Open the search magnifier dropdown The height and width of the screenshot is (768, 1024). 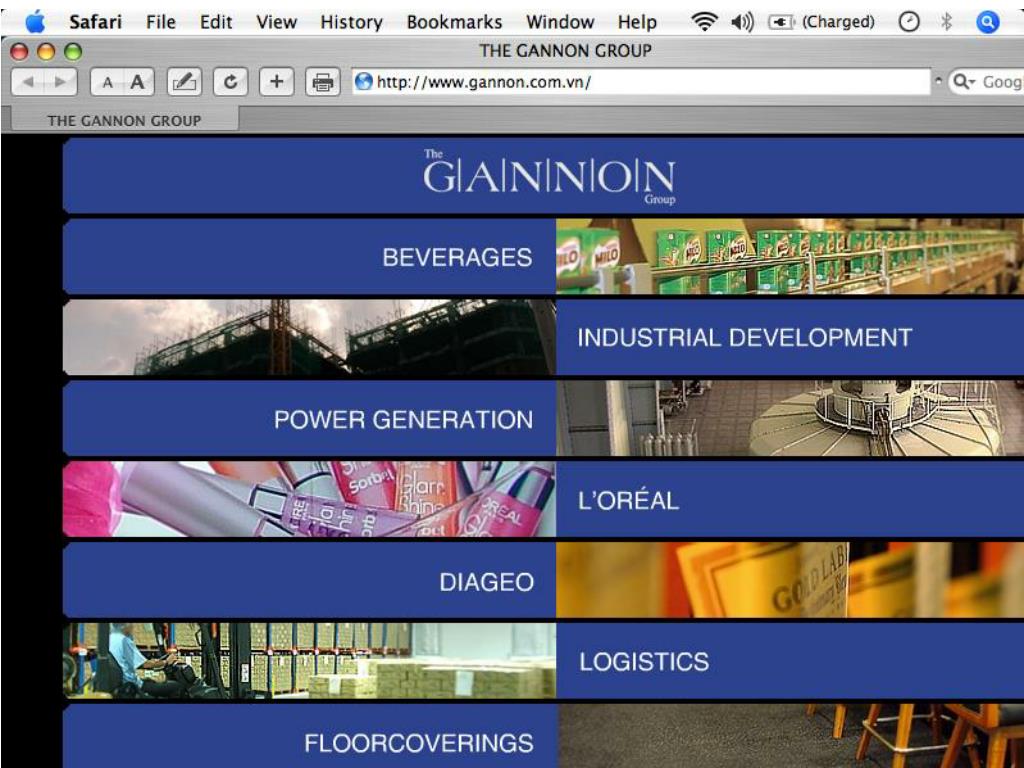(x=963, y=82)
